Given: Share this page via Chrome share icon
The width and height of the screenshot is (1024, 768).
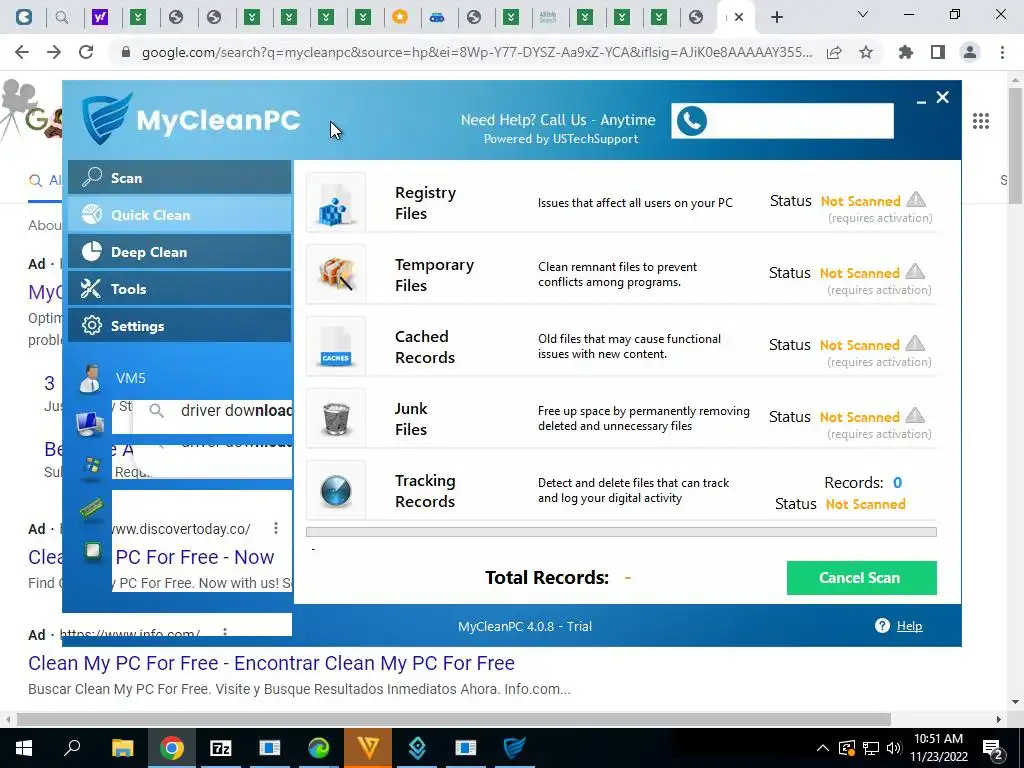Looking at the screenshot, I should tap(834, 52).
